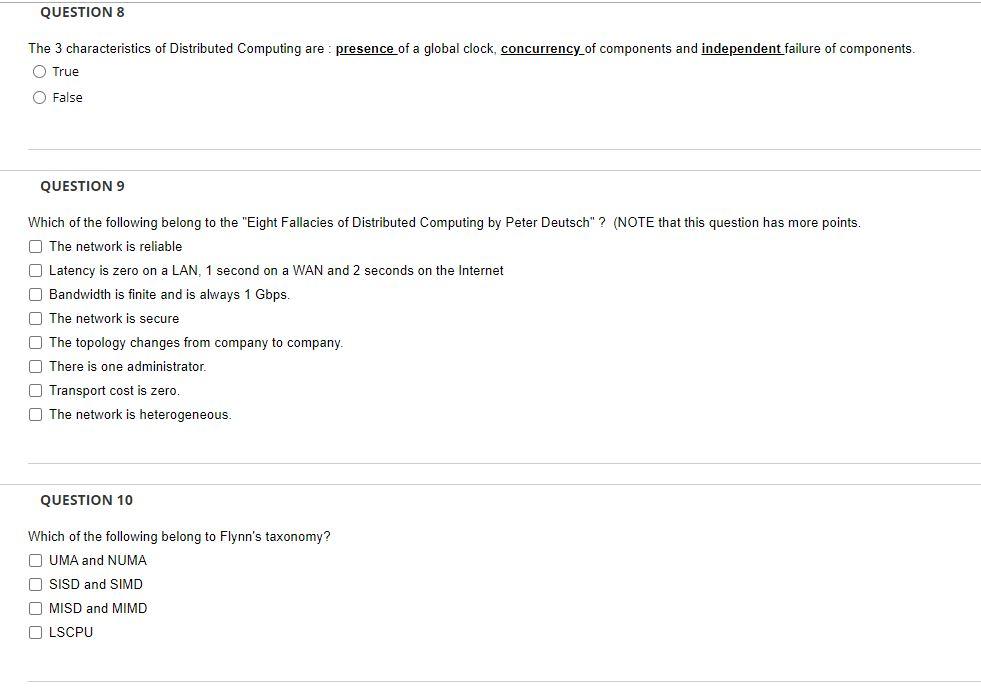Check 'SISD and SIMD' in Question 10
The width and height of the screenshot is (981, 693).
[x=34, y=584]
